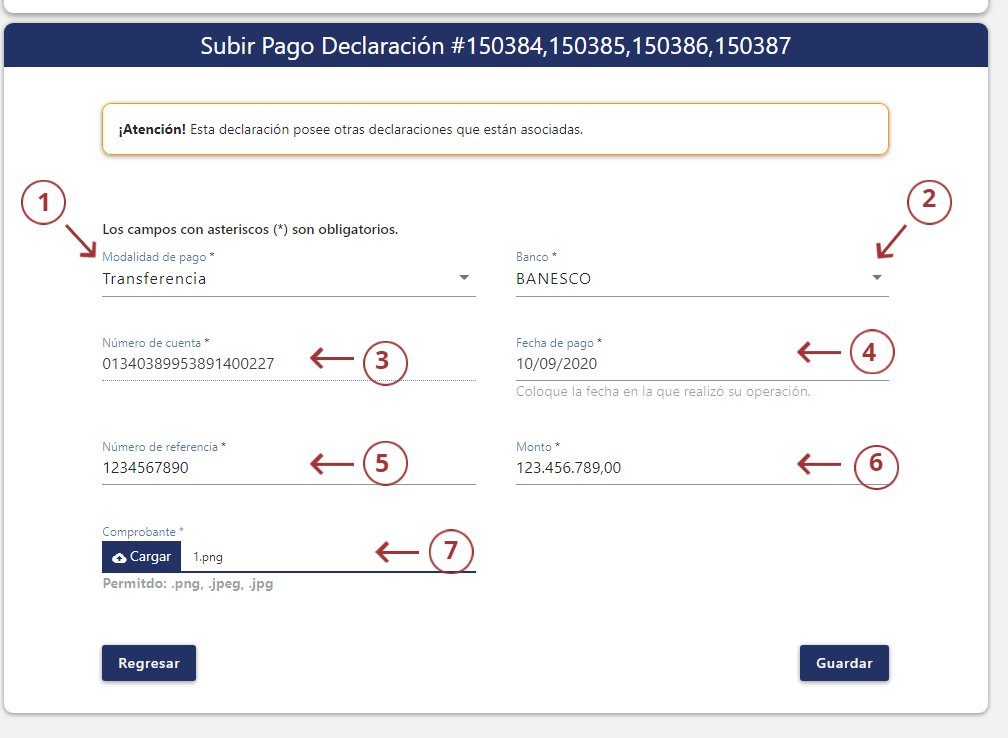This screenshot has height=738, width=1008.
Task: Go back with the Regresar button
Action: pyautogui.click(x=149, y=663)
